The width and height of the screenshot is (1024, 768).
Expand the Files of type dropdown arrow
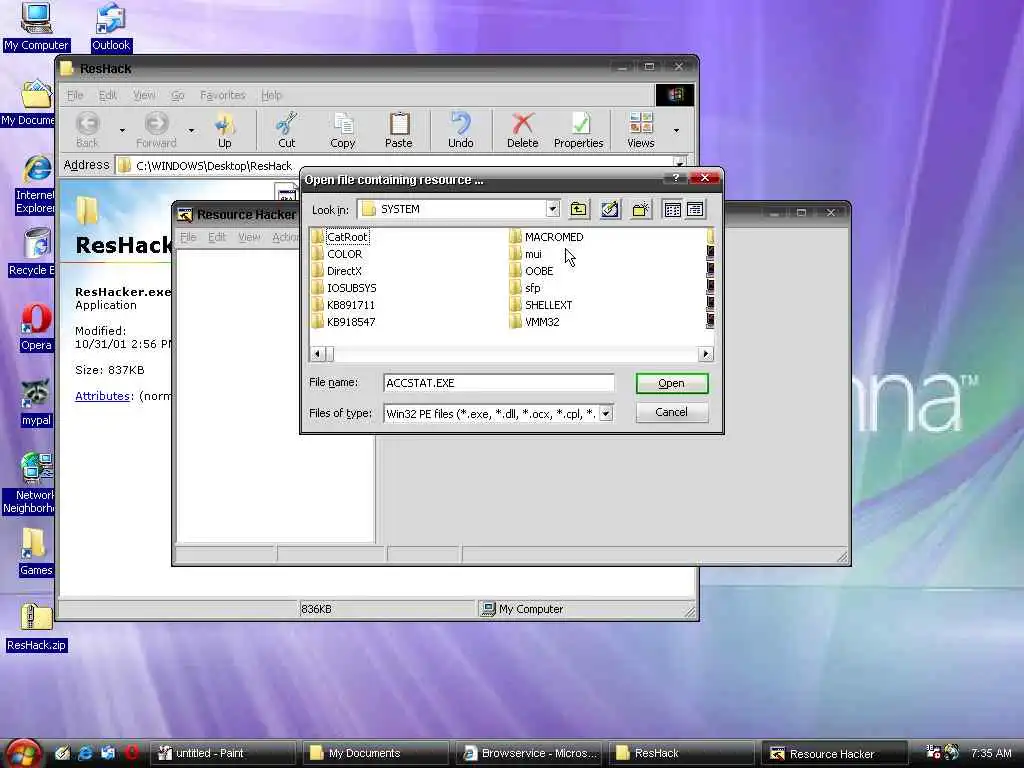point(606,413)
